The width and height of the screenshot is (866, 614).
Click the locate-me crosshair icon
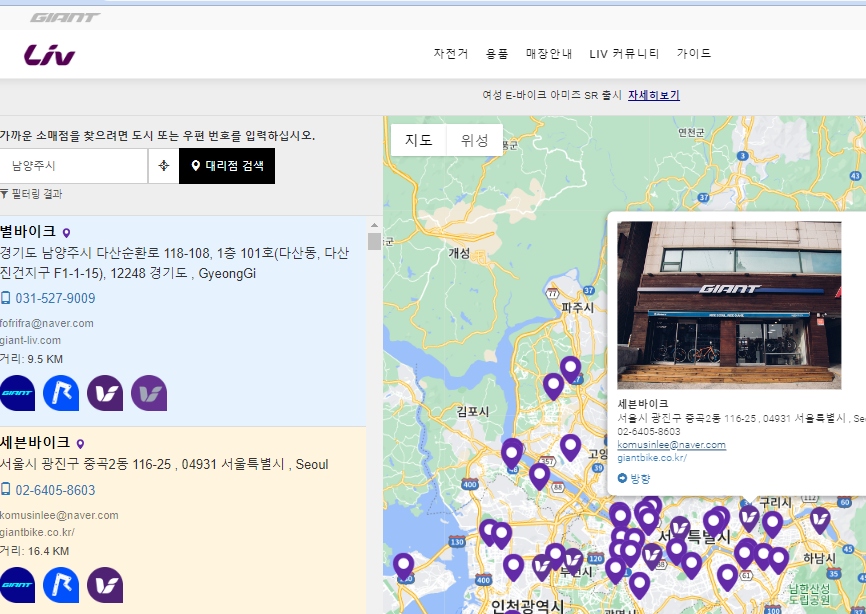[x=163, y=166]
